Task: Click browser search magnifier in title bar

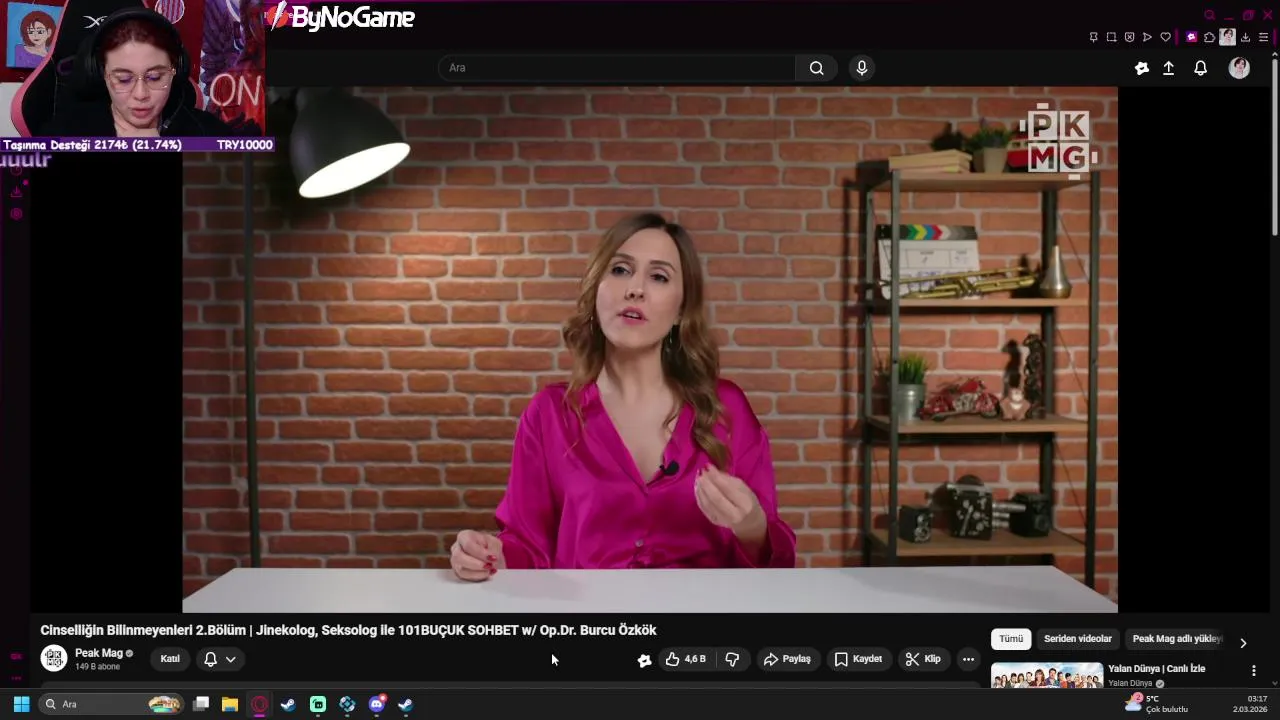Action: (1209, 15)
